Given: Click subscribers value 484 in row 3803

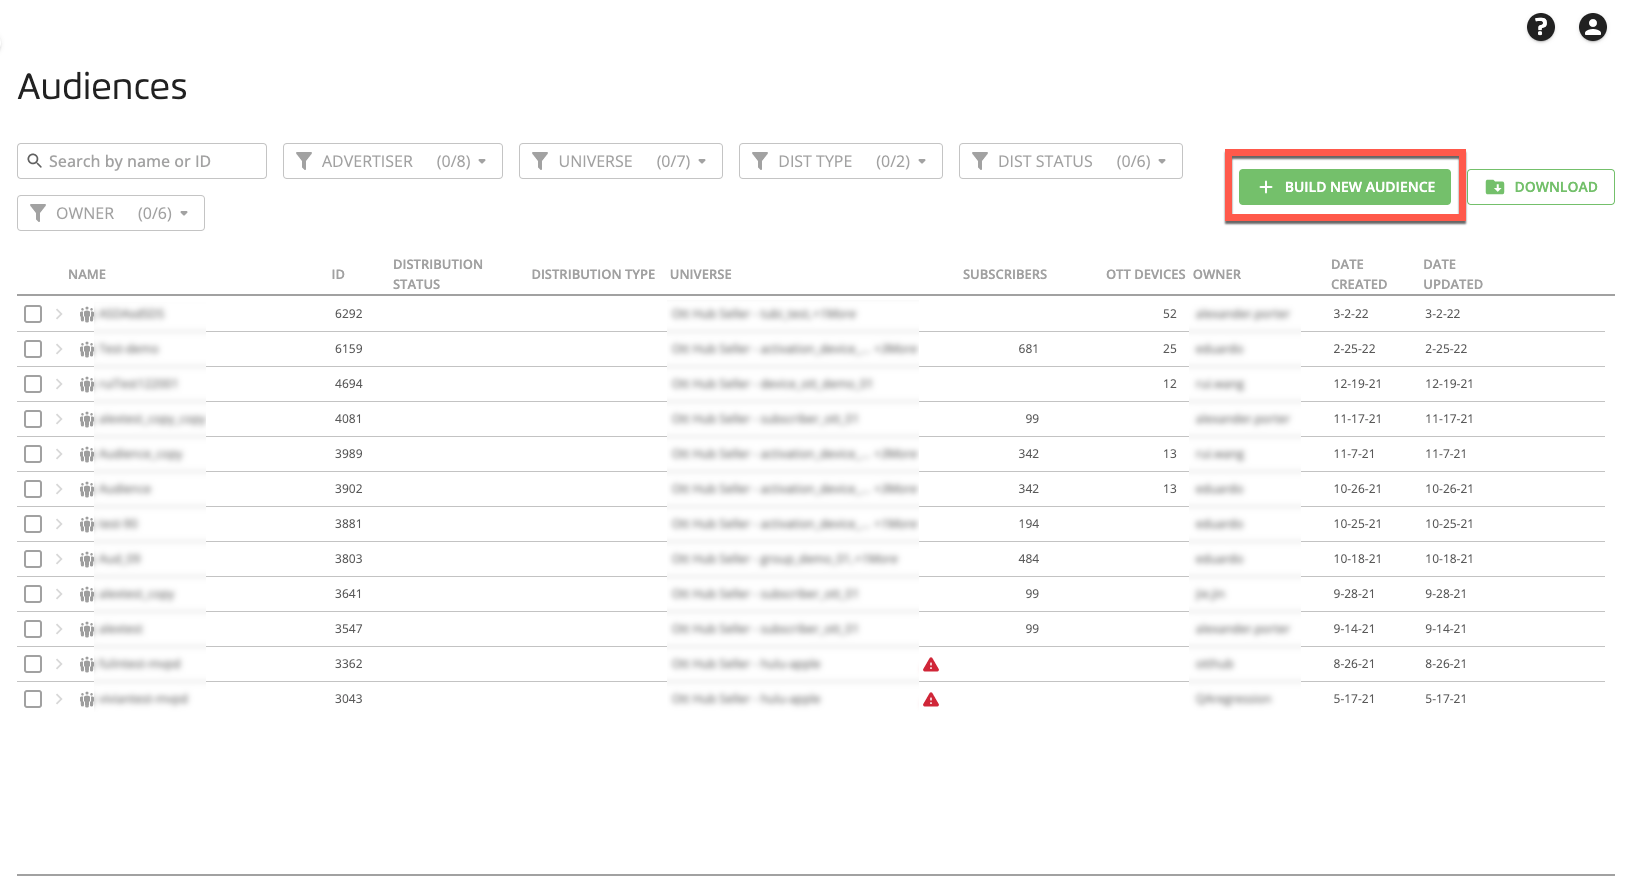Looking at the screenshot, I should 1029,559.
